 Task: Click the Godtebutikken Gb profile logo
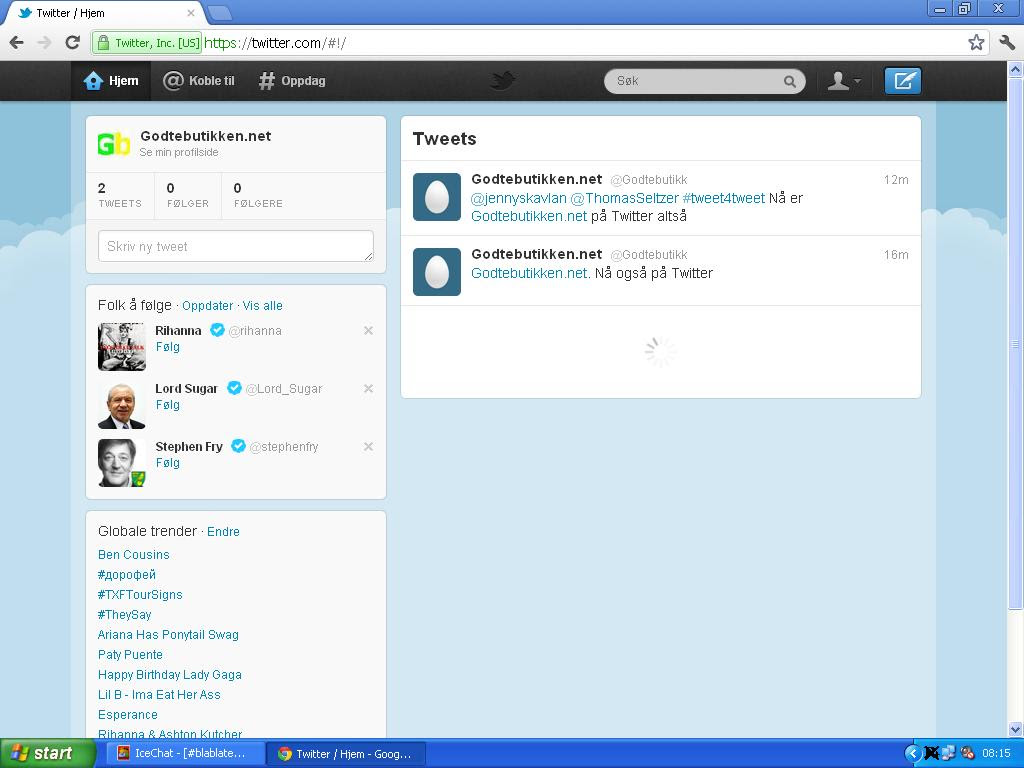click(114, 144)
